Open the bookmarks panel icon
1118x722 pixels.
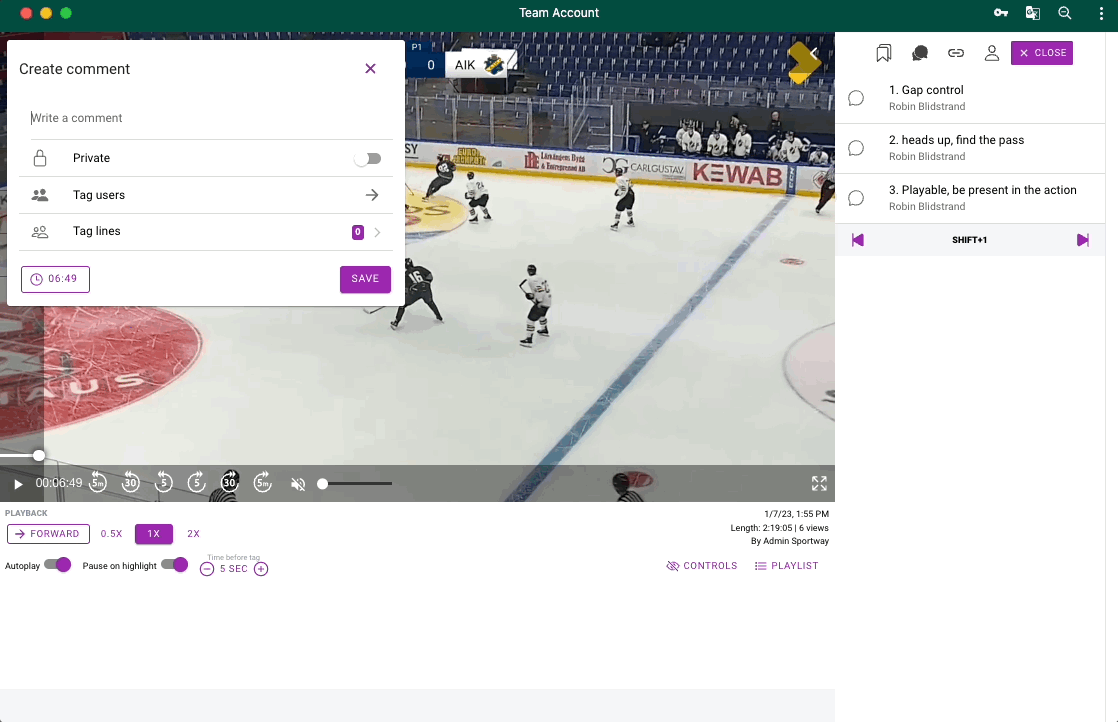(883, 53)
